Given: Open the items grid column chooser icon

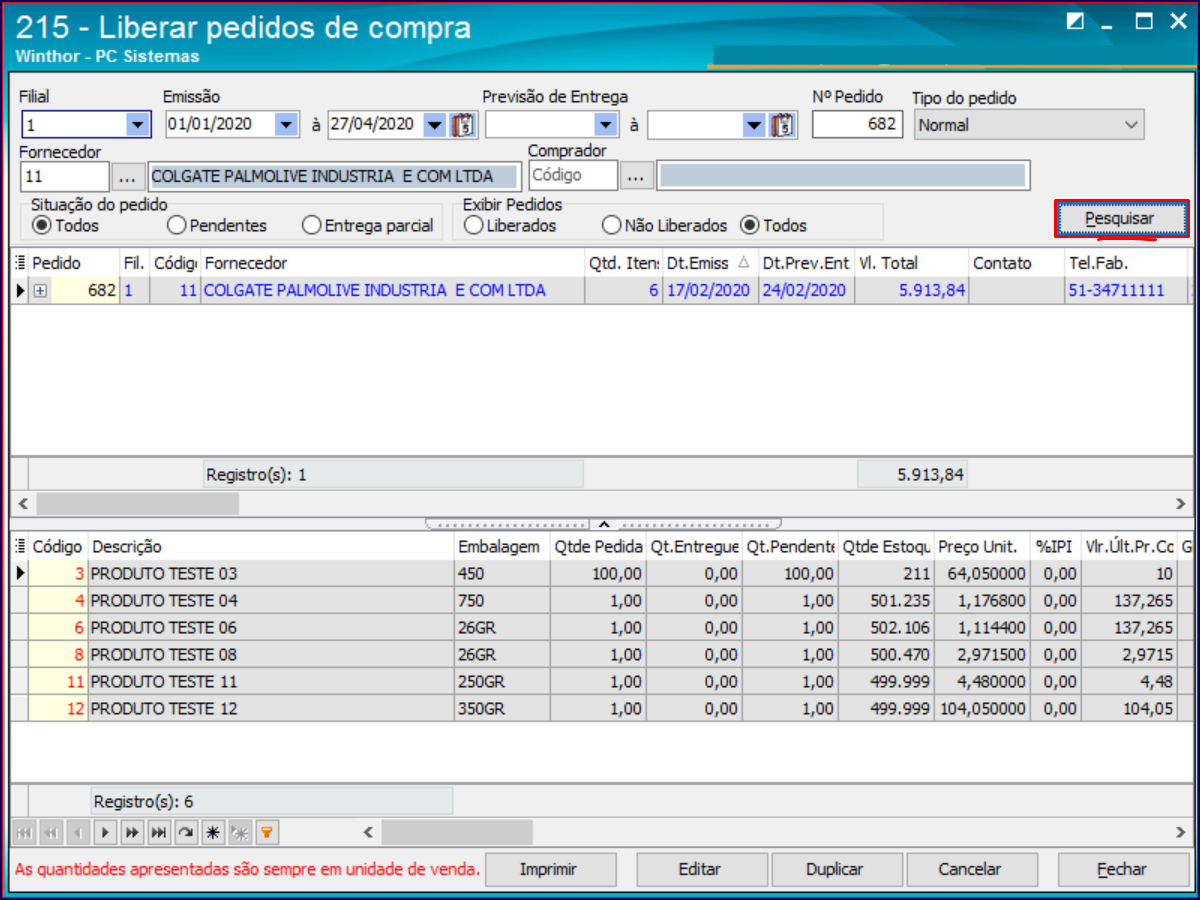Looking at the screenshot, I should (21, 547).
